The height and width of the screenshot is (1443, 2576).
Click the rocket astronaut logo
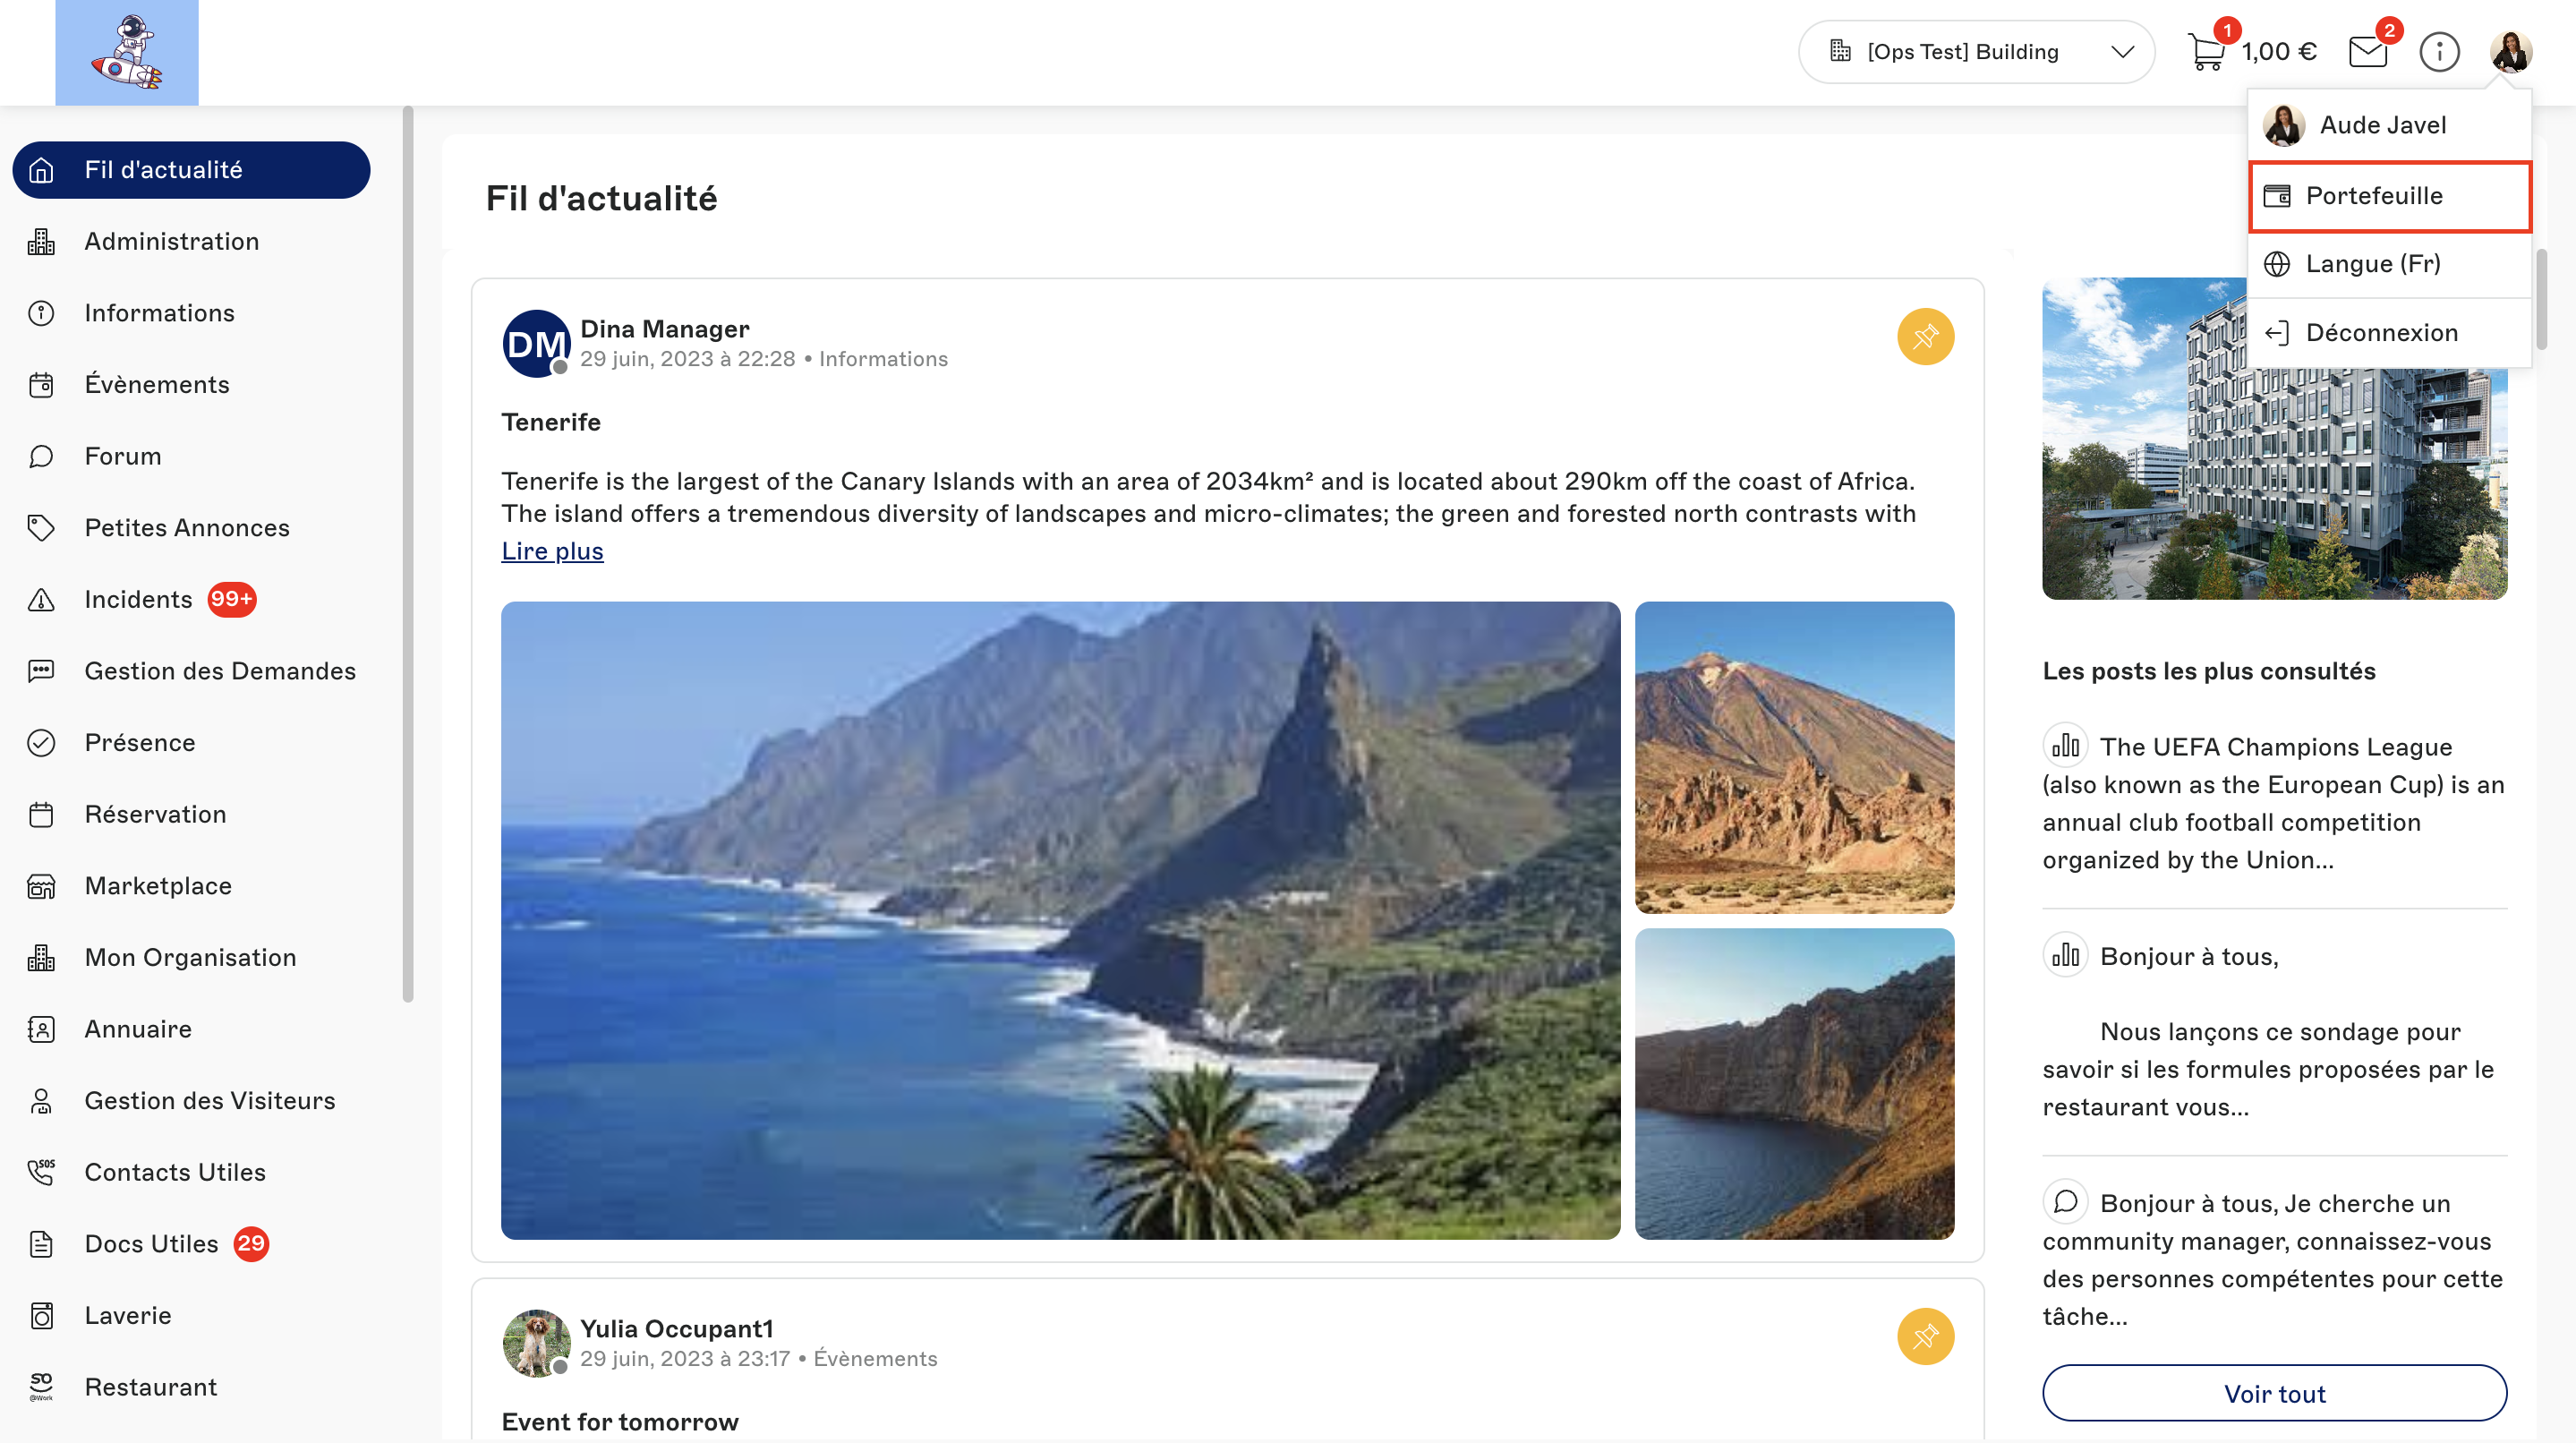tap(127, 52)
